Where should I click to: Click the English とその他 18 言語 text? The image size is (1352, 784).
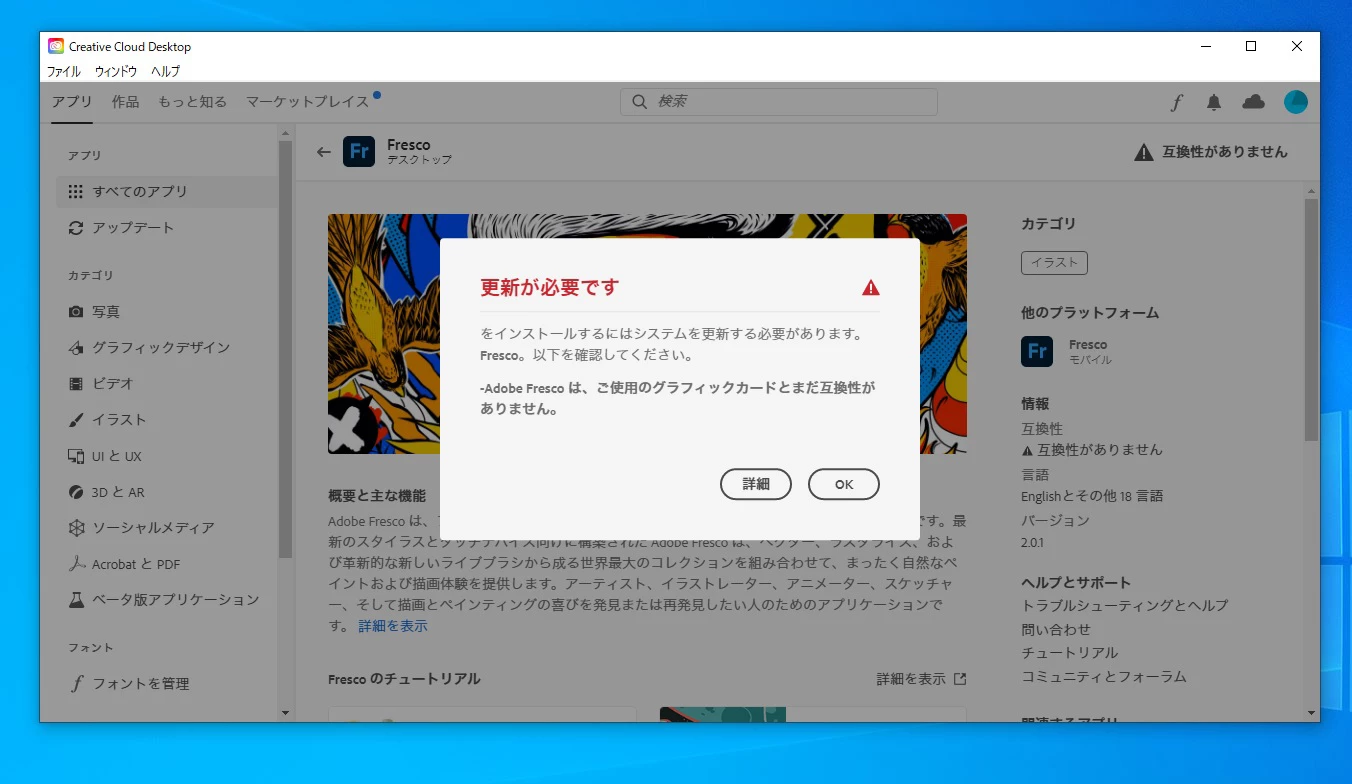(1092, 496)
